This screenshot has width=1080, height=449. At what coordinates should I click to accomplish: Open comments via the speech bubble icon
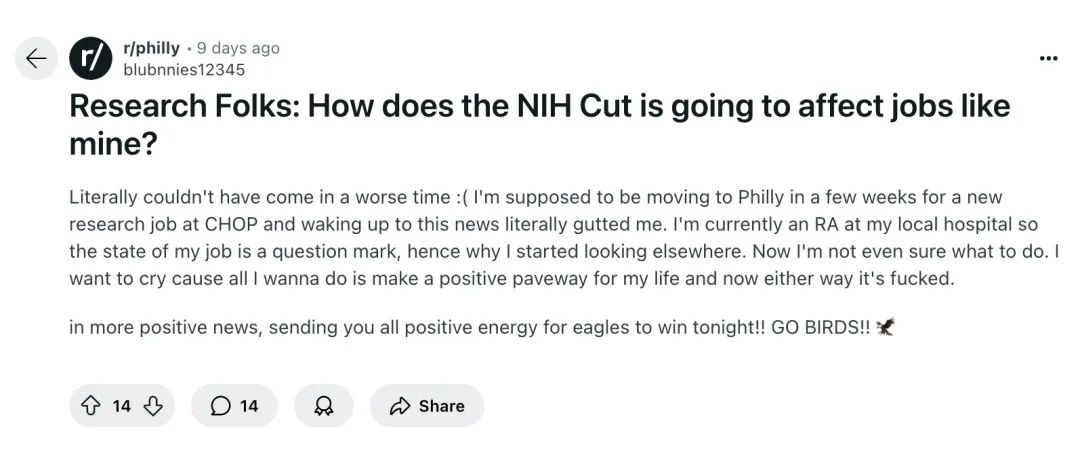pyautogui.click(x=220, y=406)
